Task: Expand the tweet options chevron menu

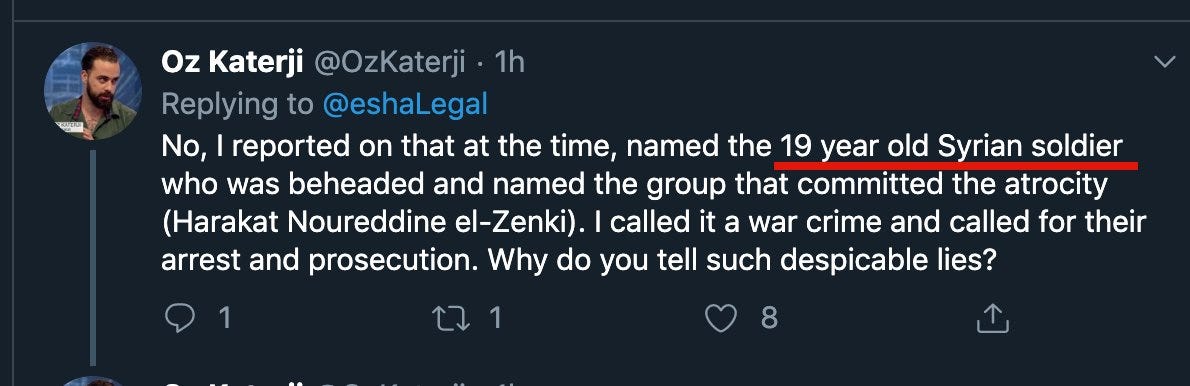Action: point(1164,62)
